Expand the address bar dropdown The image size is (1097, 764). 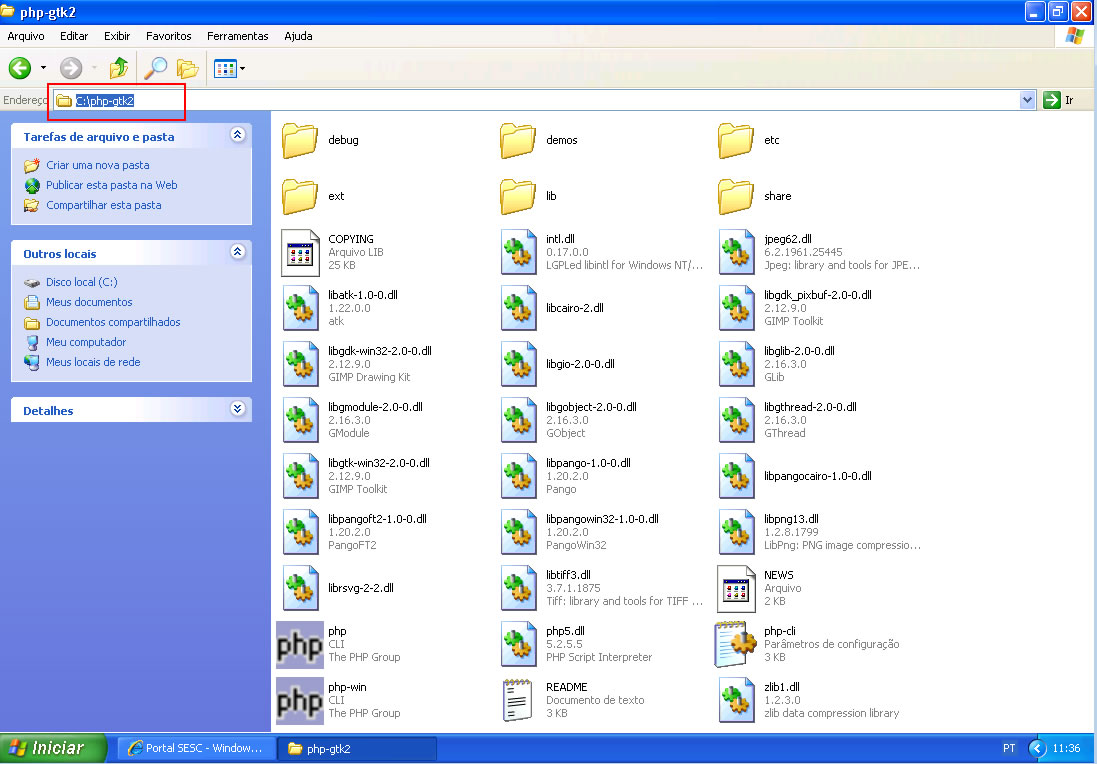click(1027, 100)
